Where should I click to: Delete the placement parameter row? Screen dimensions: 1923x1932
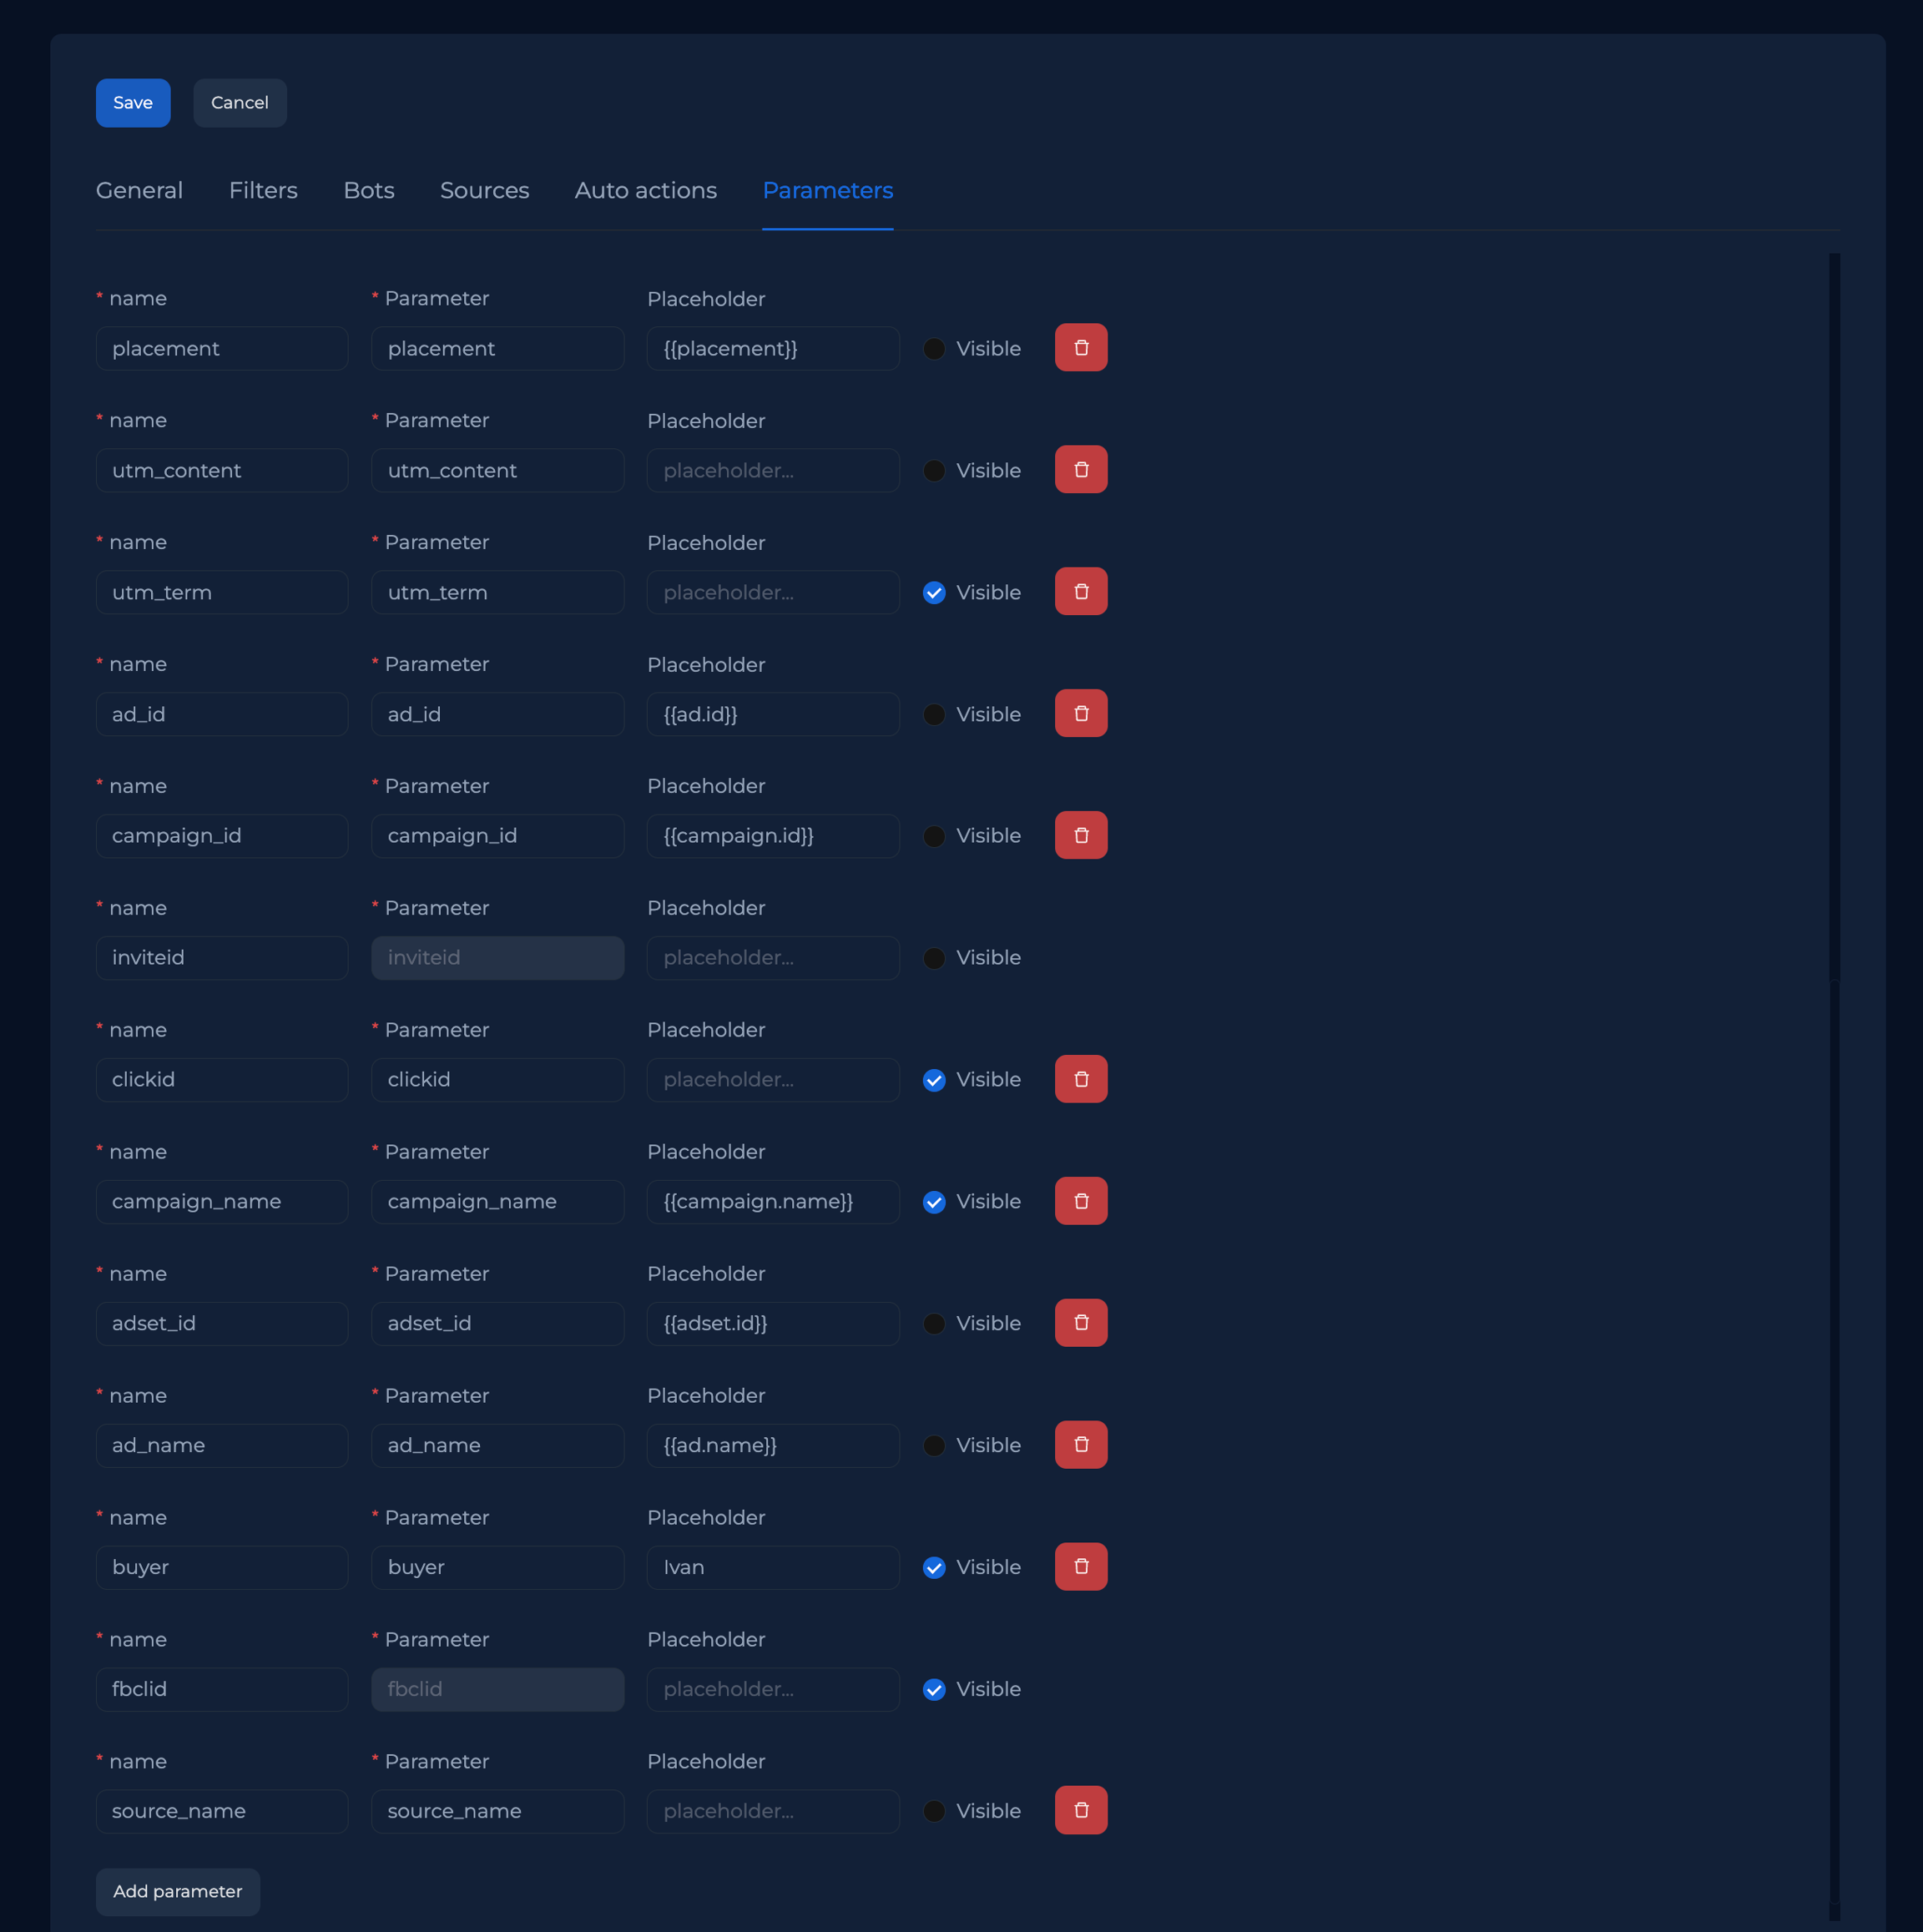pos(1080,347)
